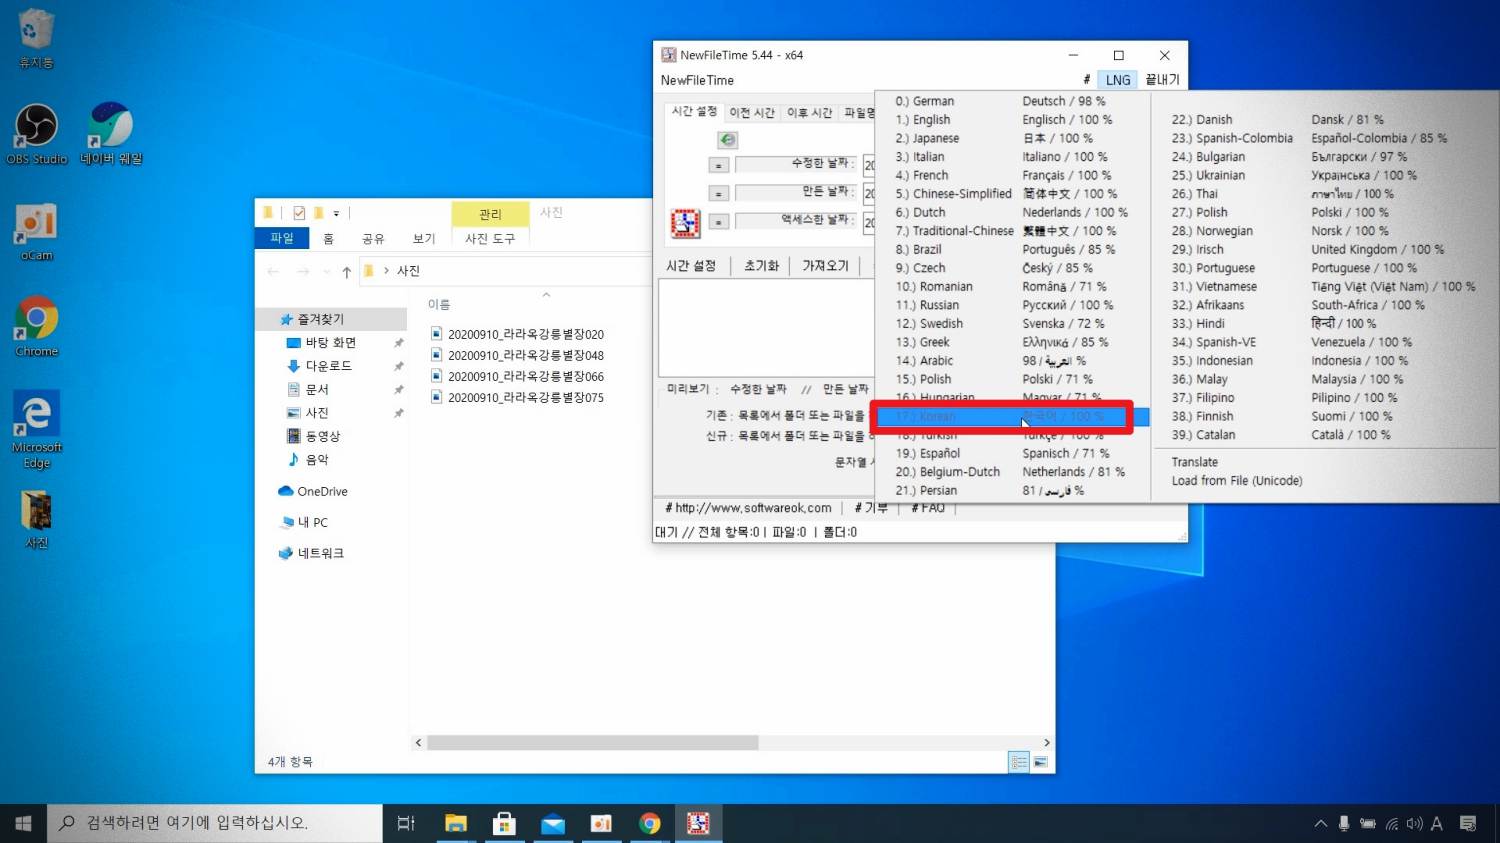Open OBS Studio from the desktop

tap(37, 128)
